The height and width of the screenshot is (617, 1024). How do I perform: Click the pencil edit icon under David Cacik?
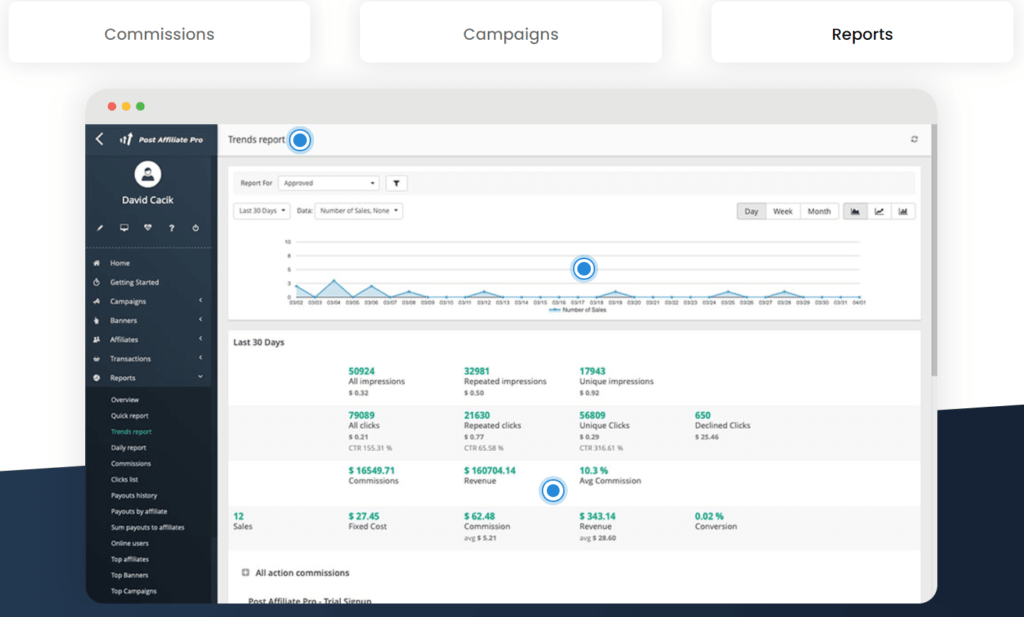tap(98, 227)
